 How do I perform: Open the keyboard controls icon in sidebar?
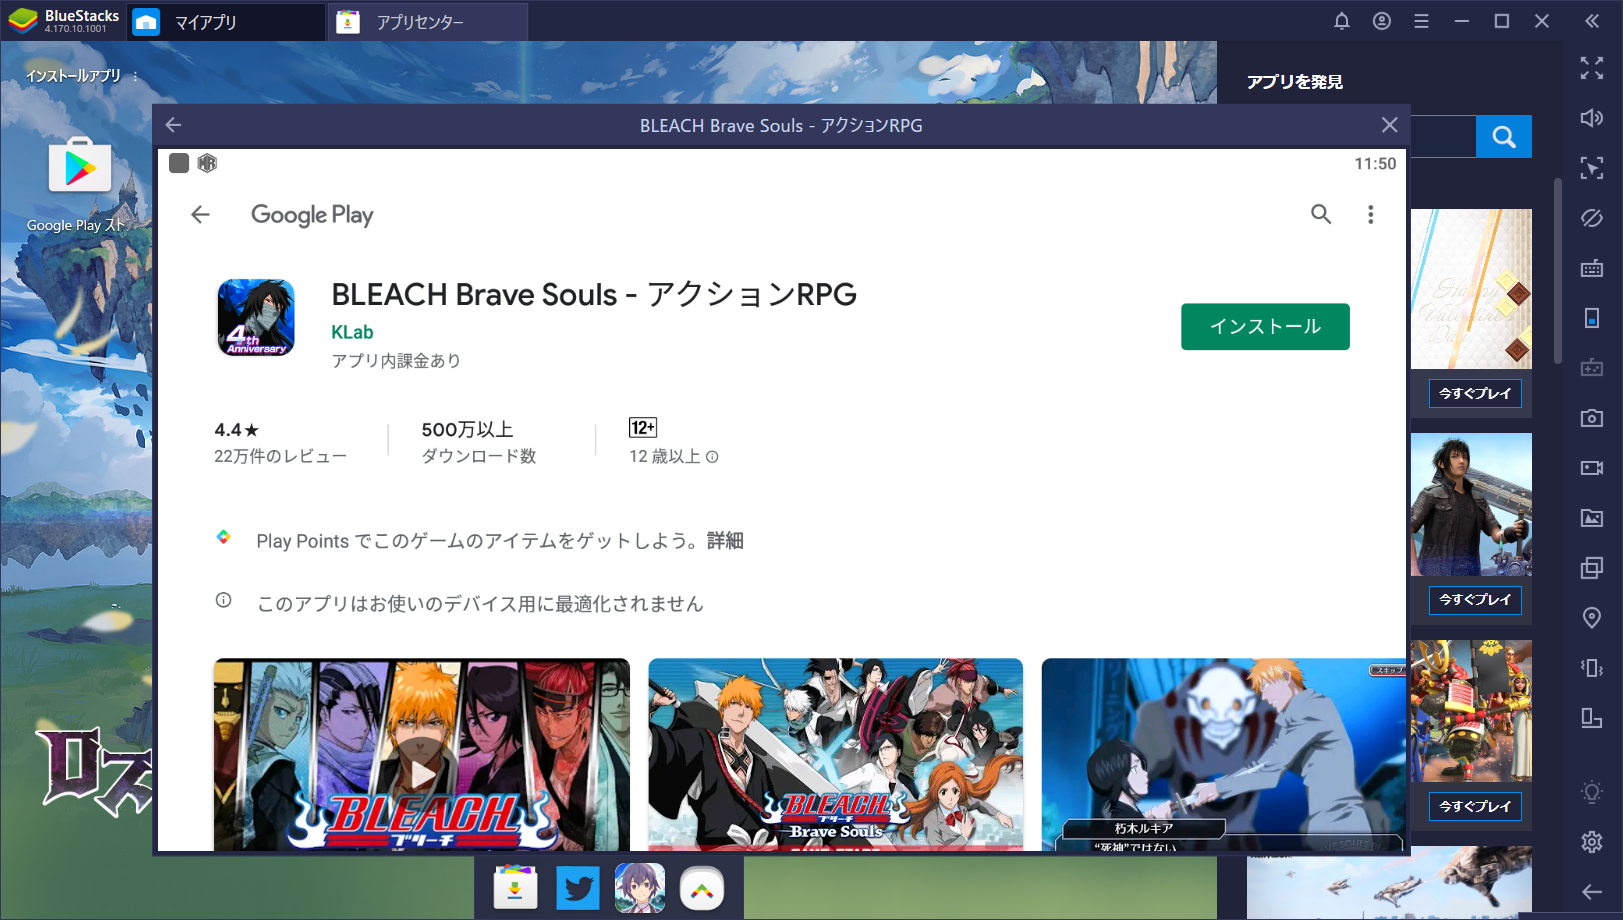[x=1592, y=268]
